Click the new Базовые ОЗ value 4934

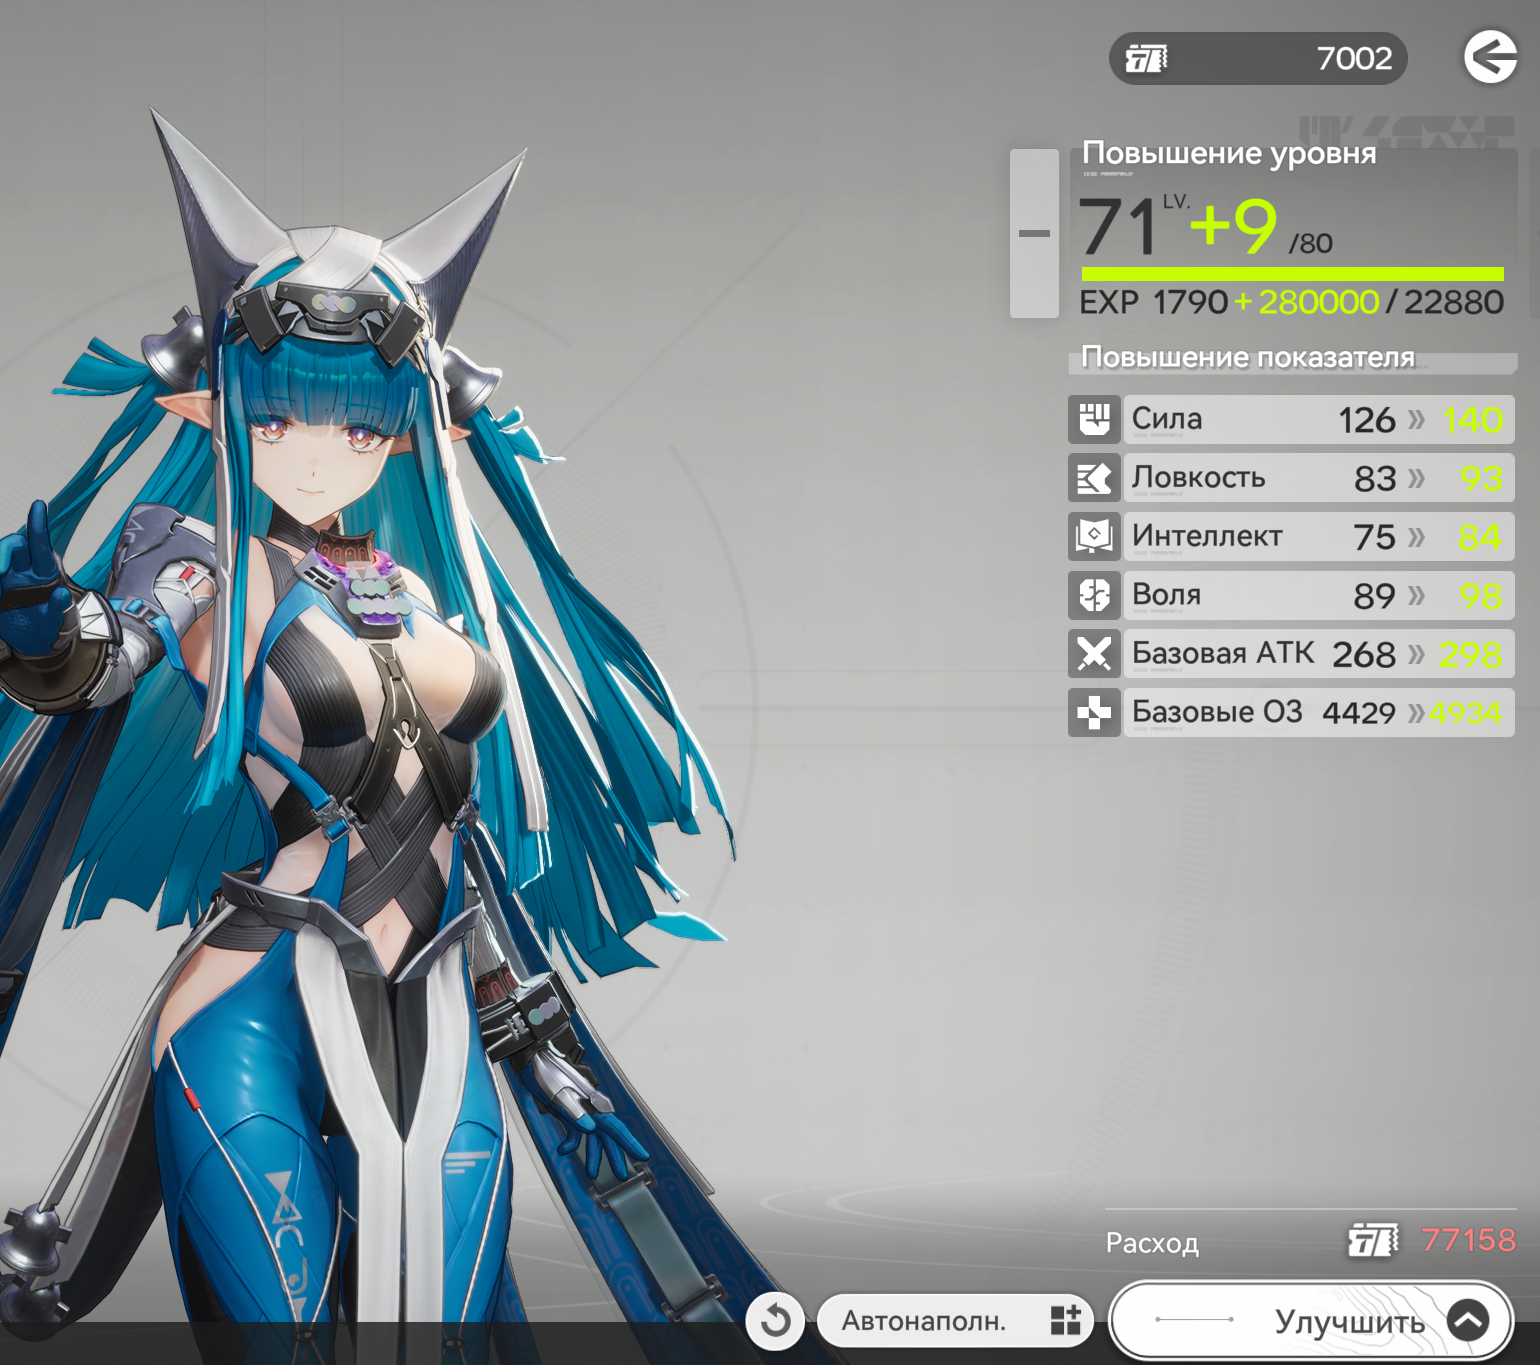coord(1465,713)
